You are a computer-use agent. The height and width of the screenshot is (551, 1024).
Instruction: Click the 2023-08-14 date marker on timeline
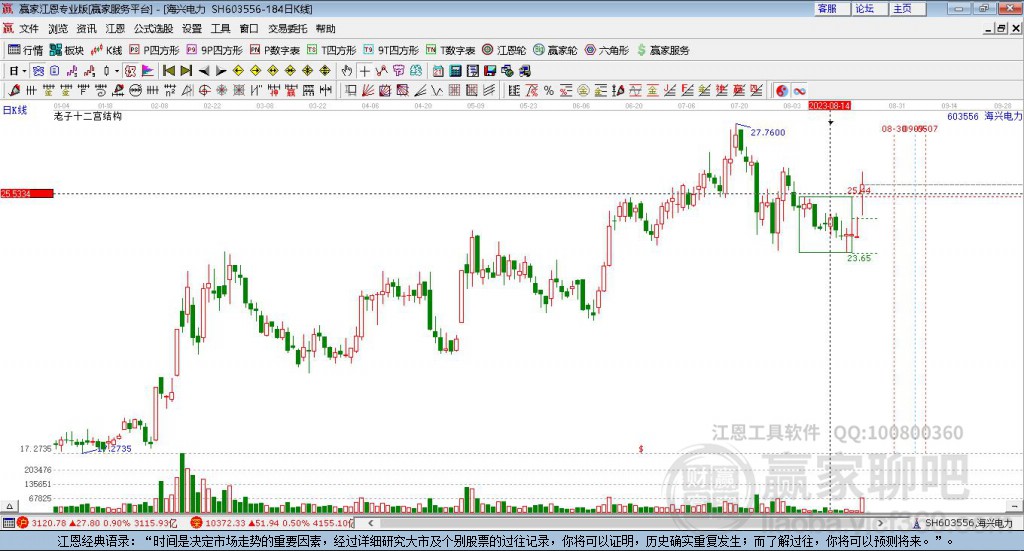click(829, 105)
